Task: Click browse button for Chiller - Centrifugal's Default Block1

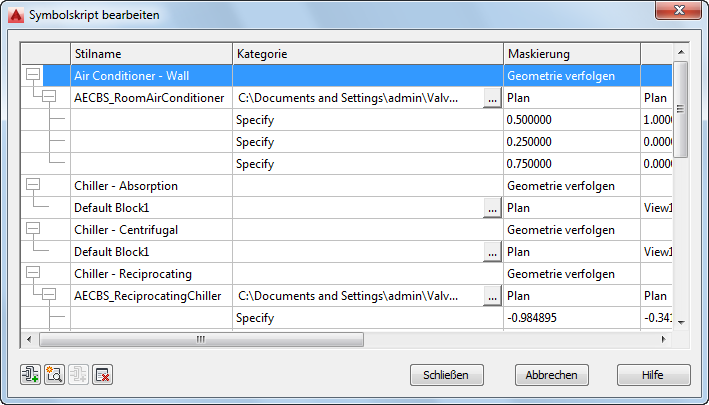Action: pos(491,252)
